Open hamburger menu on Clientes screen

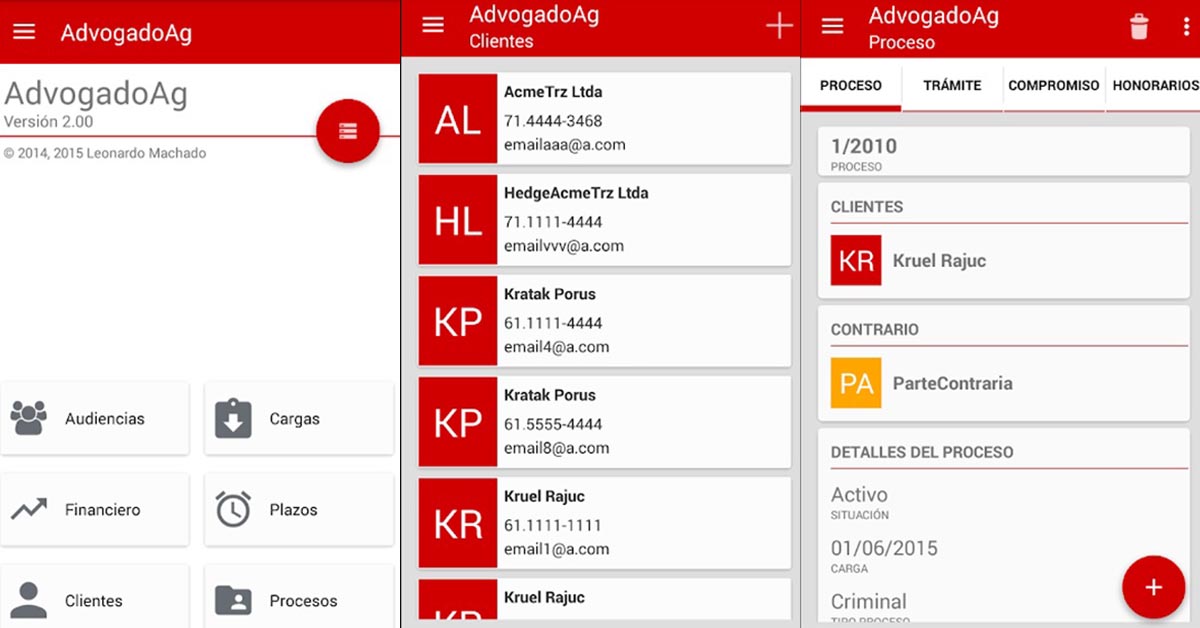[x=433, y=25]
